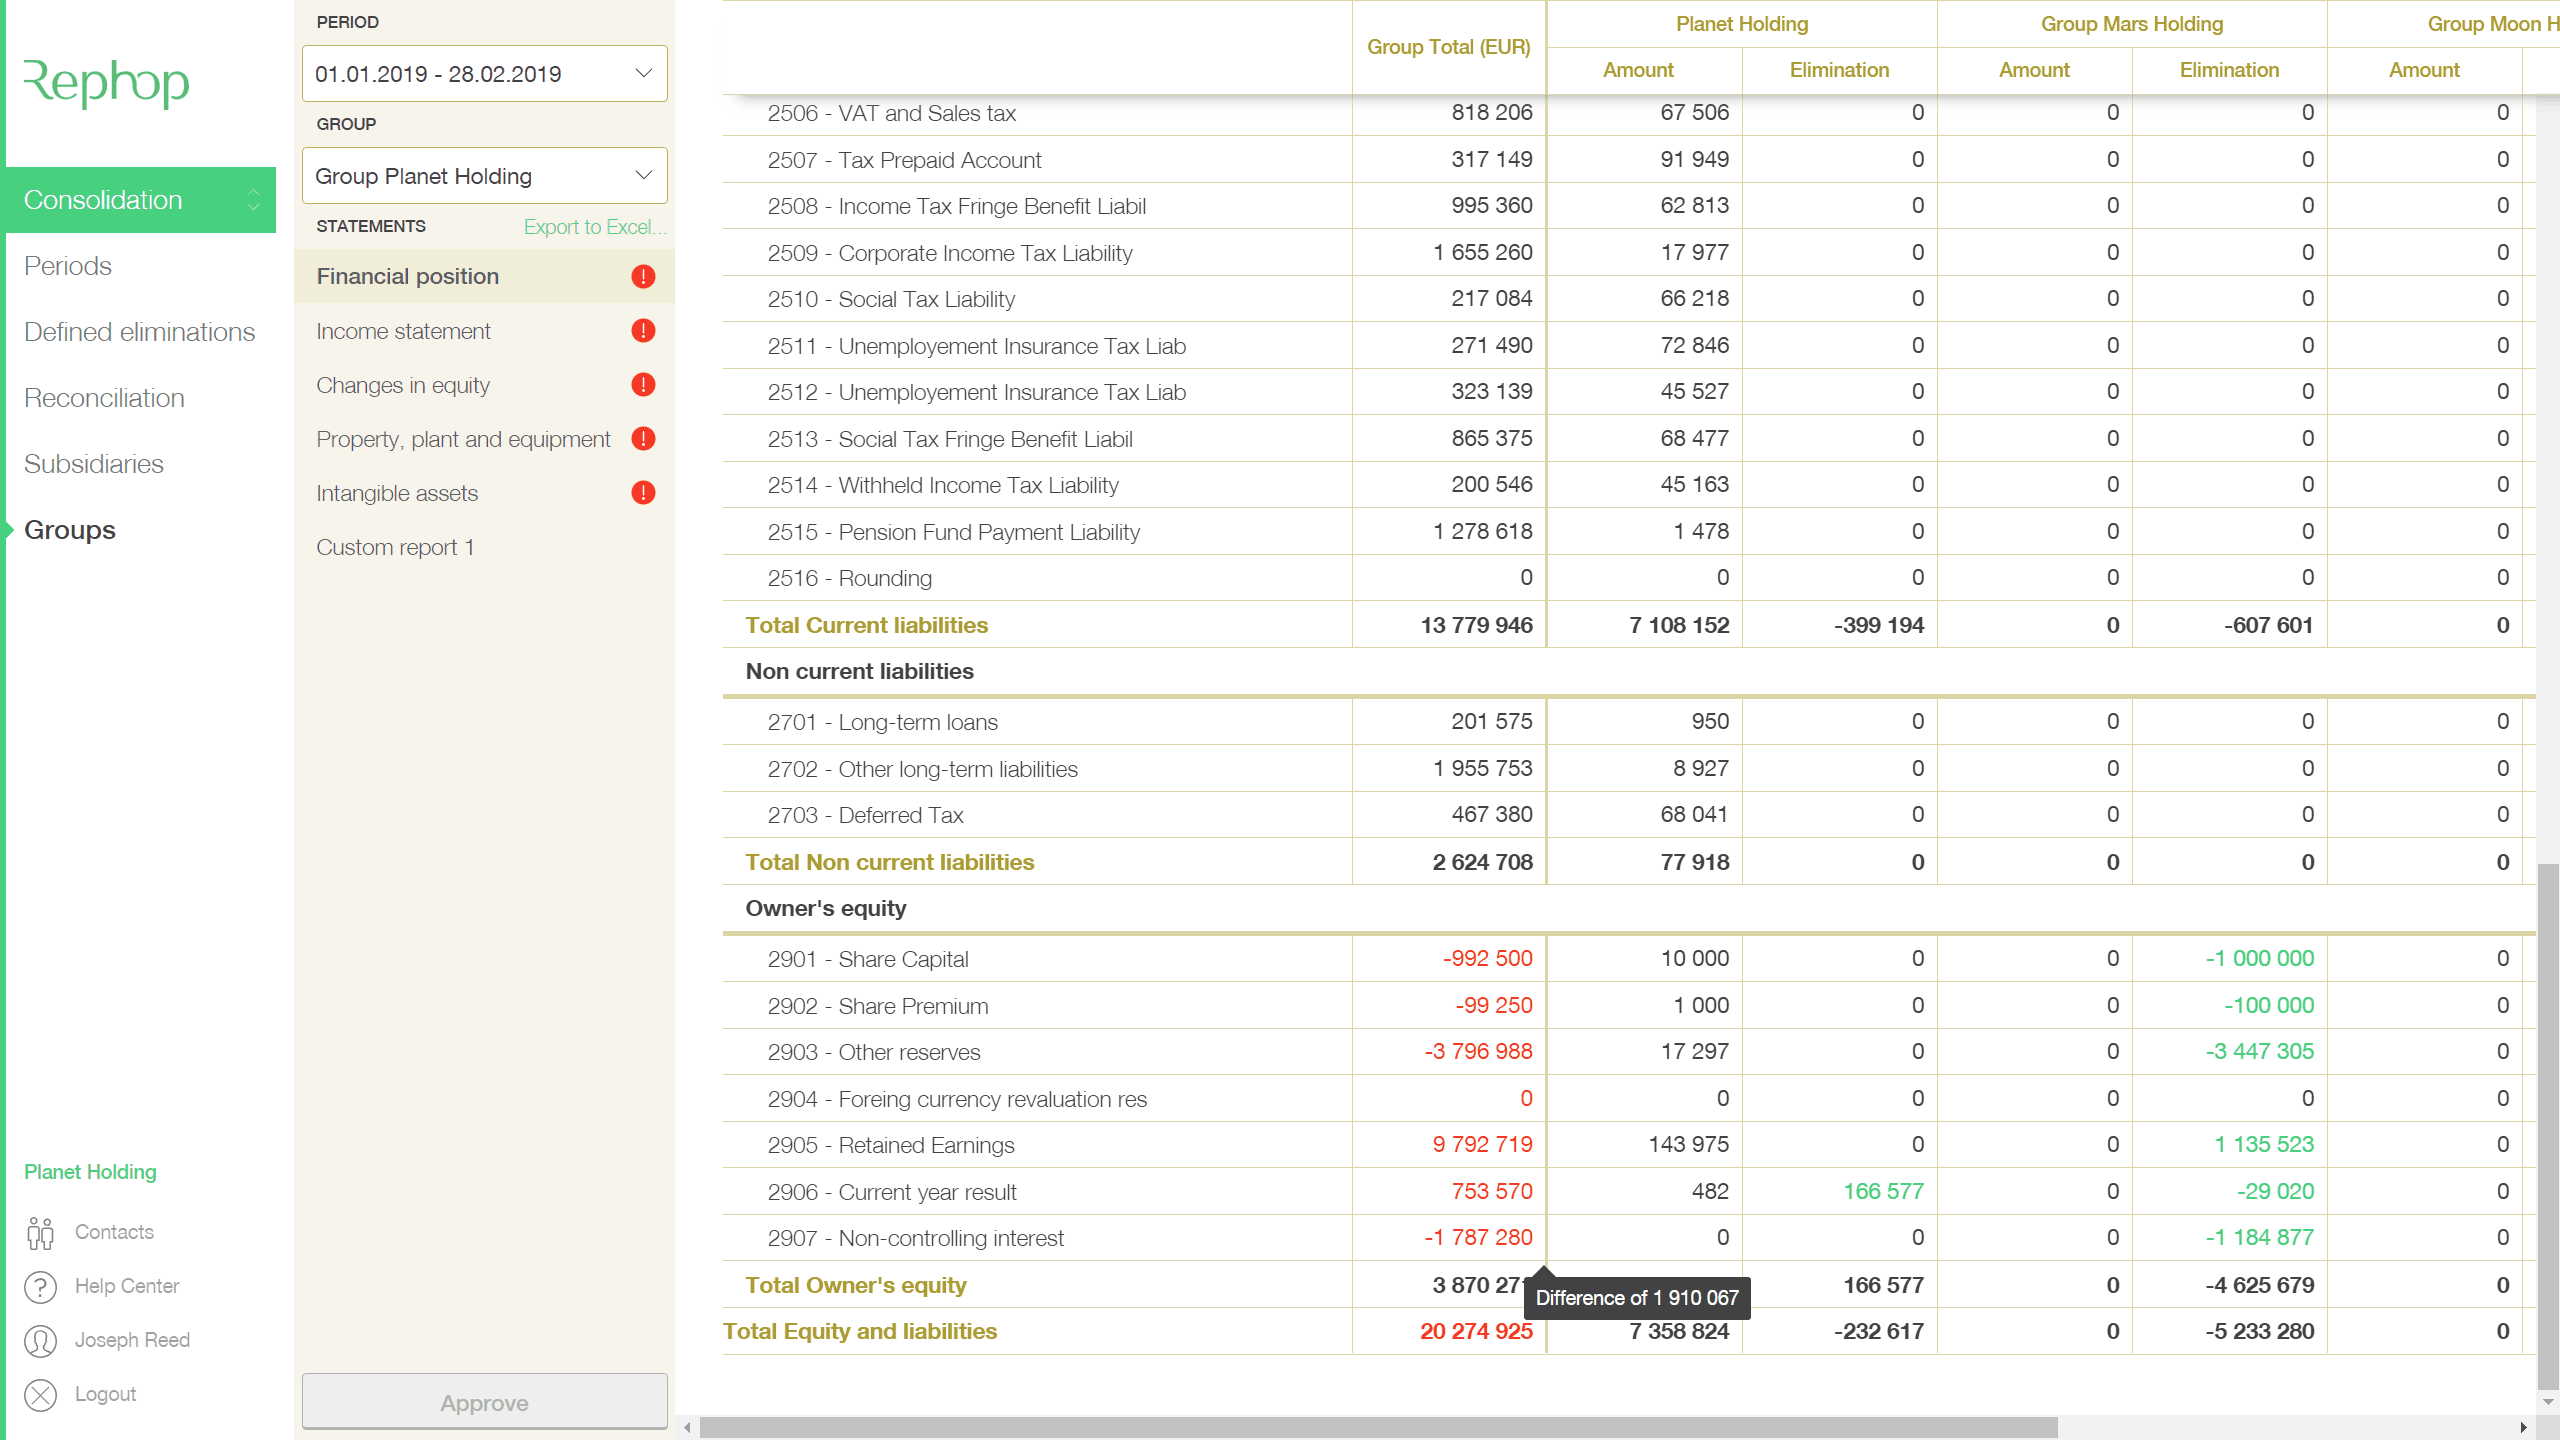
Task: Click the warning badge beside Changes in equity
Action: coord(643,385)
